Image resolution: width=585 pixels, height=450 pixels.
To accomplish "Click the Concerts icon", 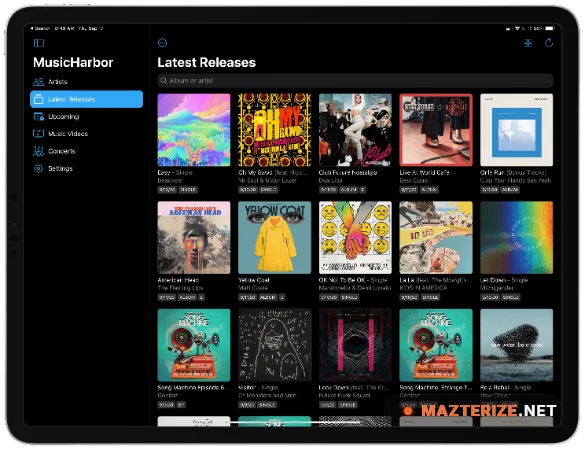I will click(38, 151).
